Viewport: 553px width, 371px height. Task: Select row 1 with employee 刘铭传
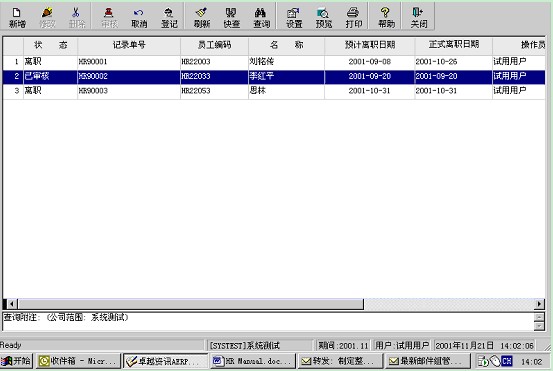[274, 62]
